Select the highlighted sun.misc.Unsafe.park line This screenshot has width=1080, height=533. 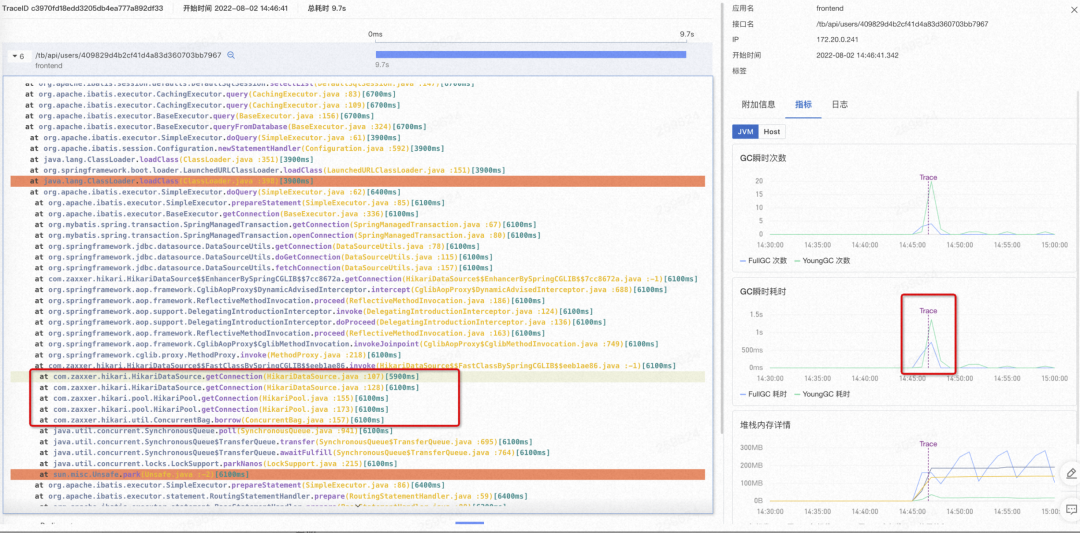click(x=357, y=474)
